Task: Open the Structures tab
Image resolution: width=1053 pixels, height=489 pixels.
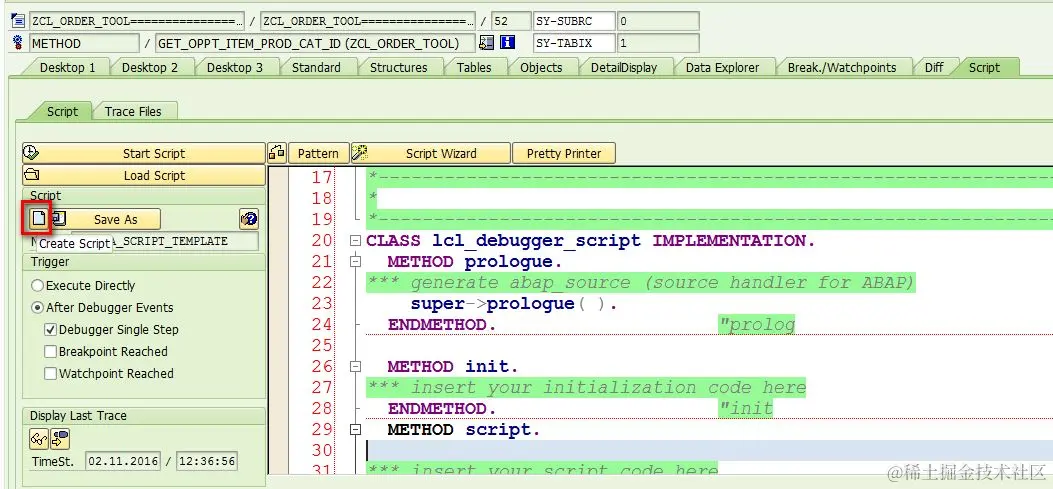Action: pos(398,67)
